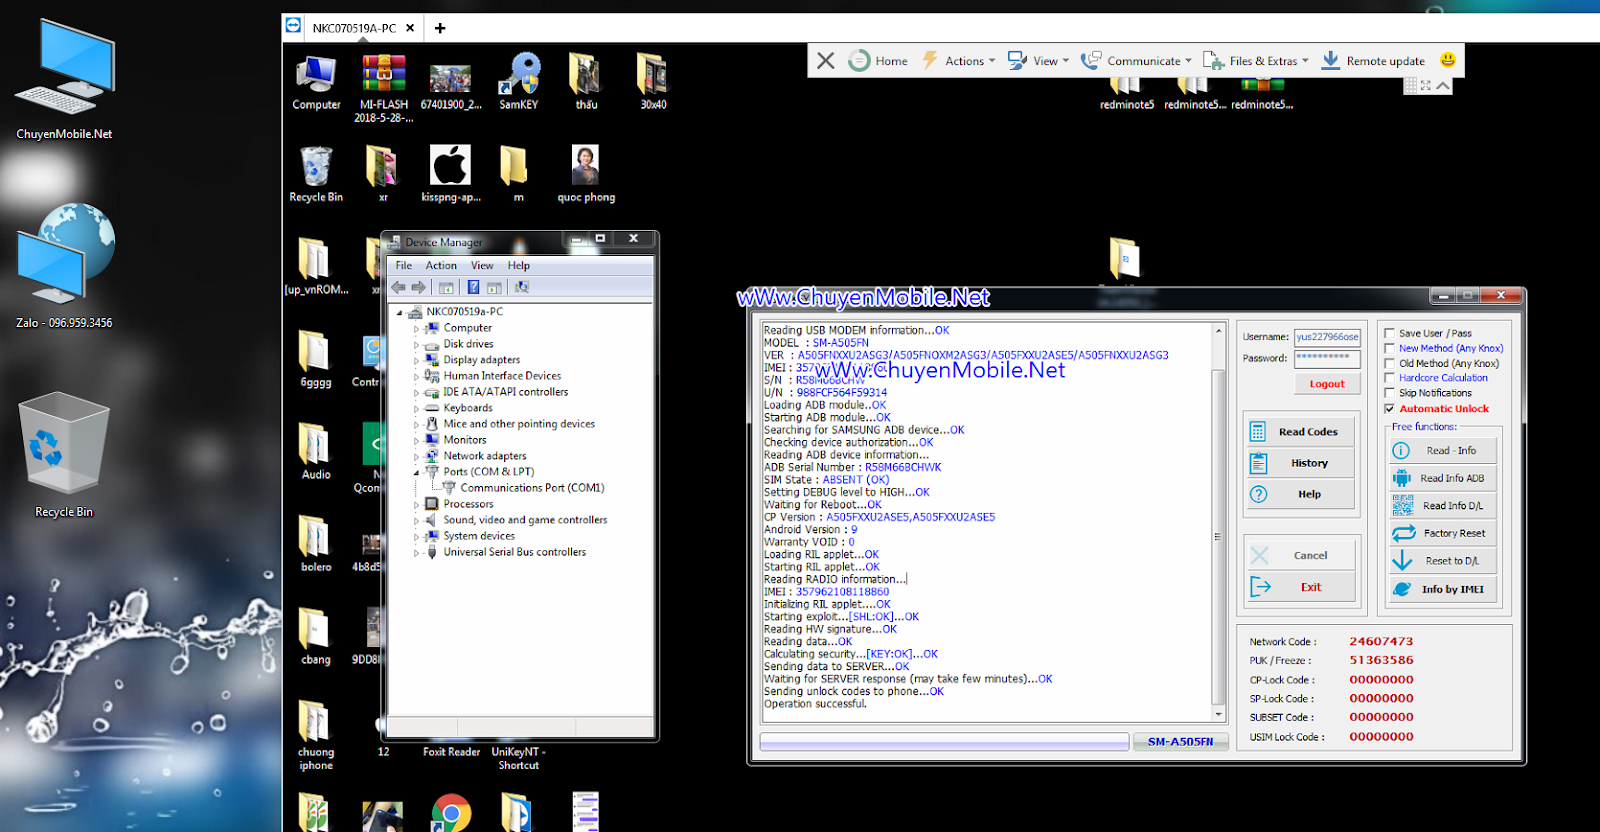Click the Logout button
Image resolution: width=1600 pixels, height=832 pixels.
pyautogui.click(x=1327, y=383)
